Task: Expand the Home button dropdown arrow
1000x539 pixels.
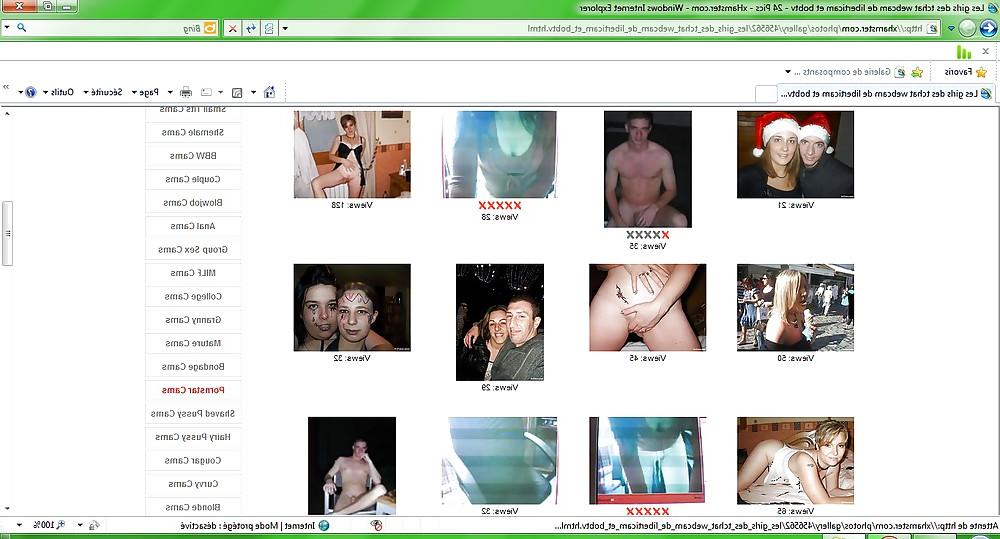Action: [253, 92]
